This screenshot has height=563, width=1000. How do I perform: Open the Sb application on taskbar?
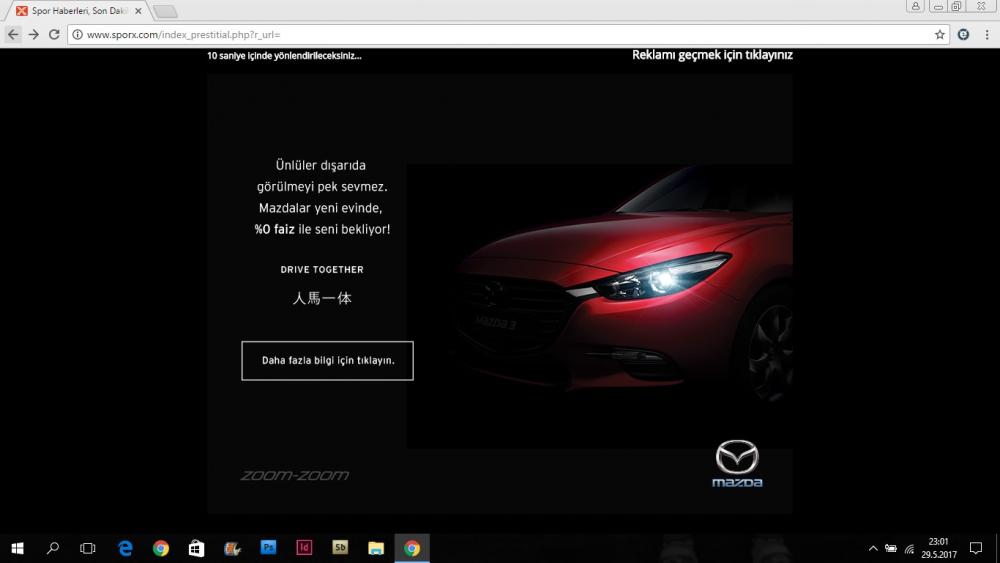pos(340,548)
